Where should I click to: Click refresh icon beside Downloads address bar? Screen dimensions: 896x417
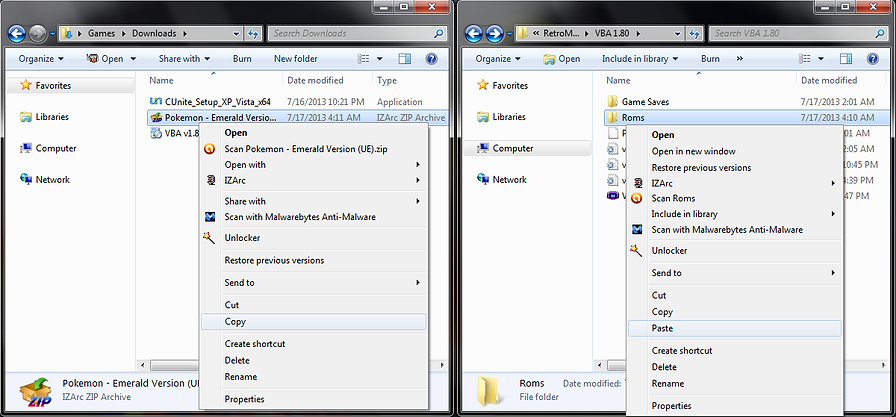254,34
